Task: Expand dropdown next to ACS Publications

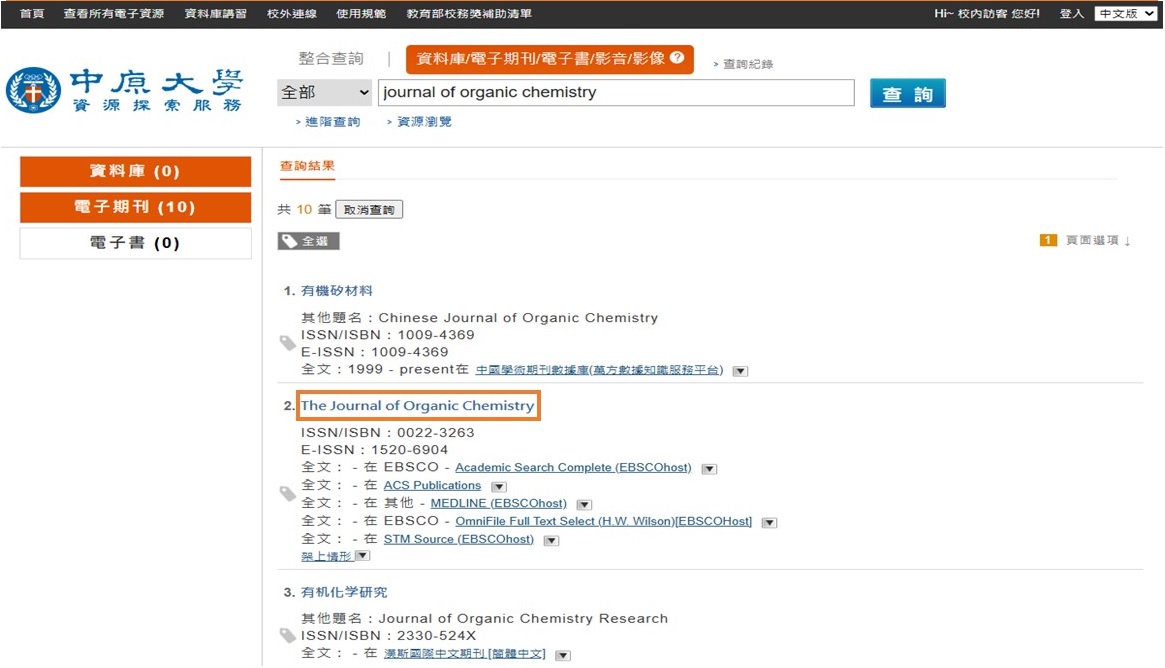Action: [x=499, y=487]
